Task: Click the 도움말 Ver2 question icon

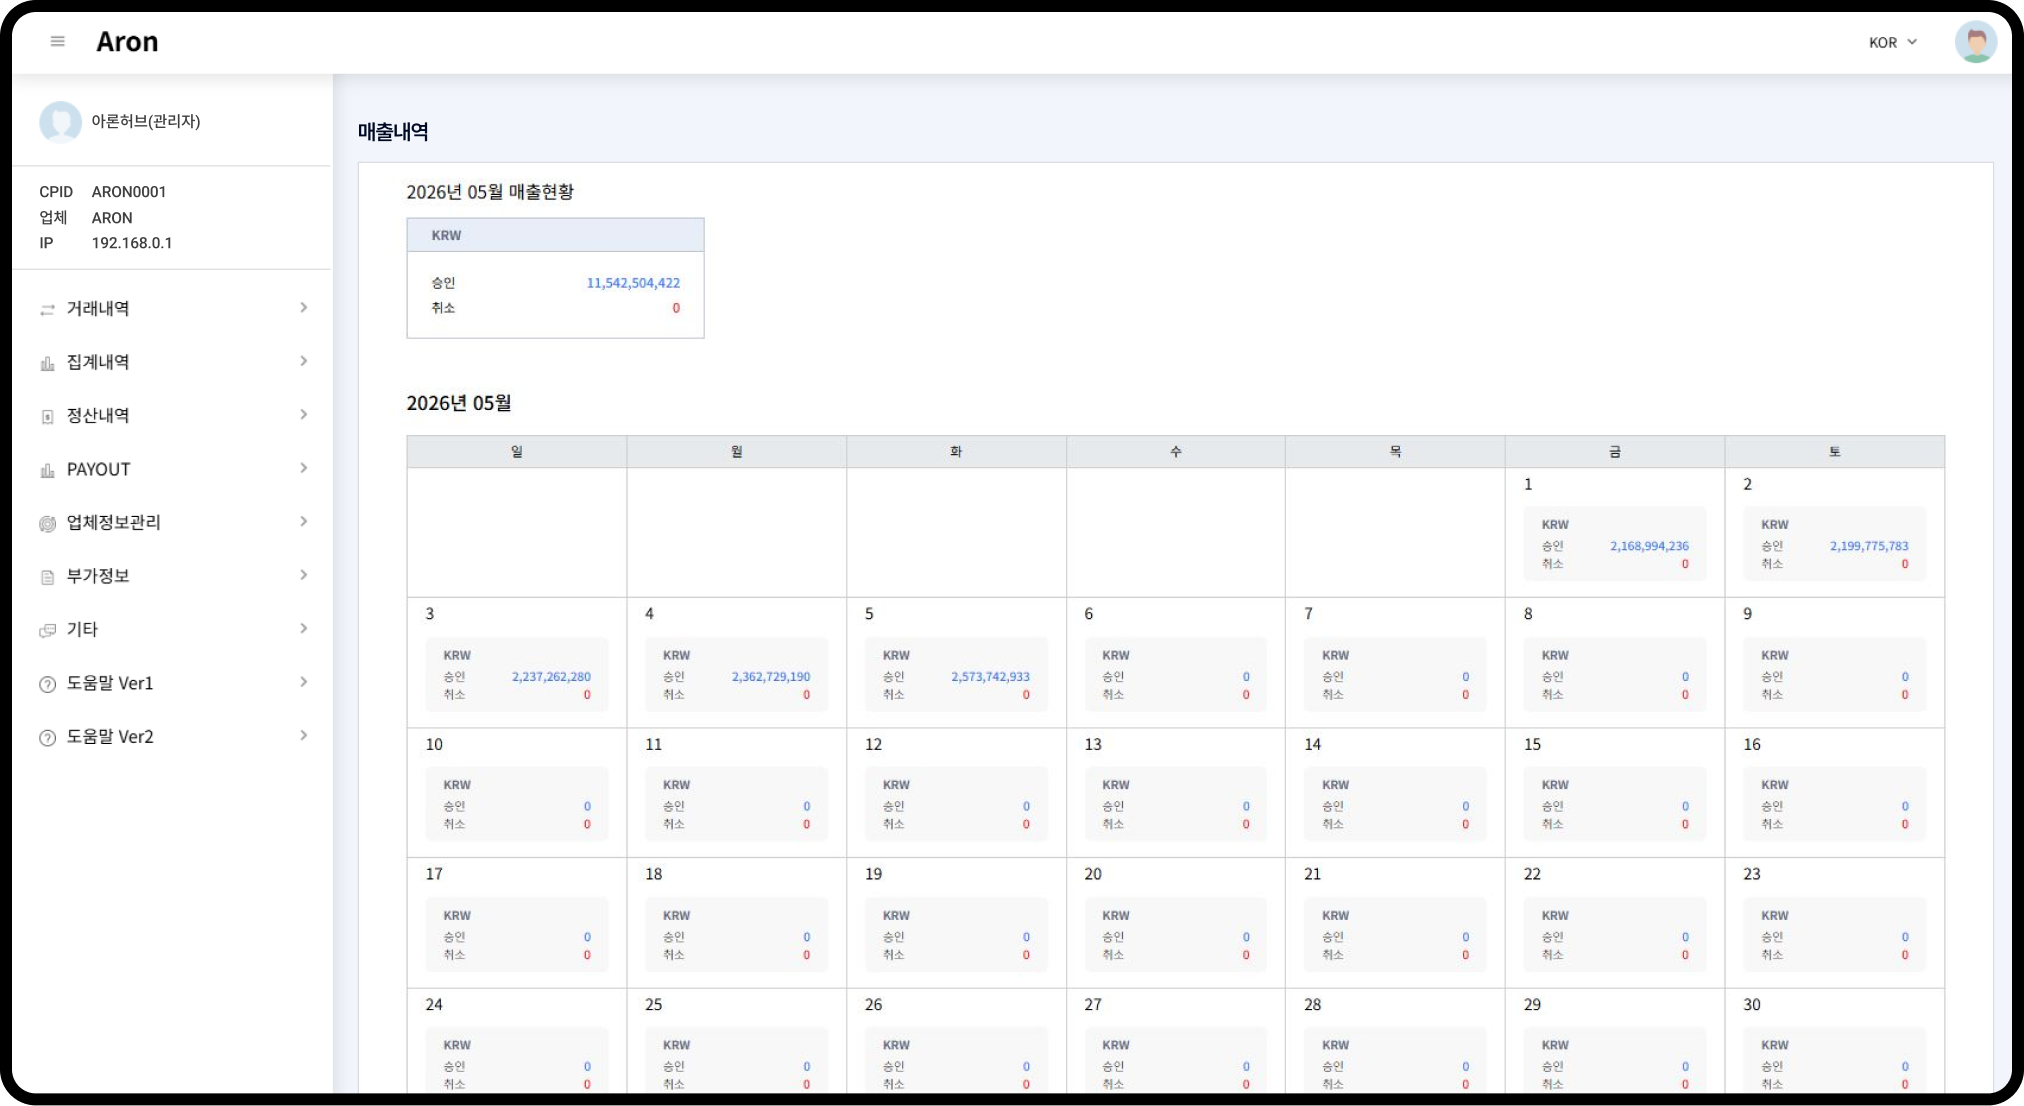Action: click(47, 738)
